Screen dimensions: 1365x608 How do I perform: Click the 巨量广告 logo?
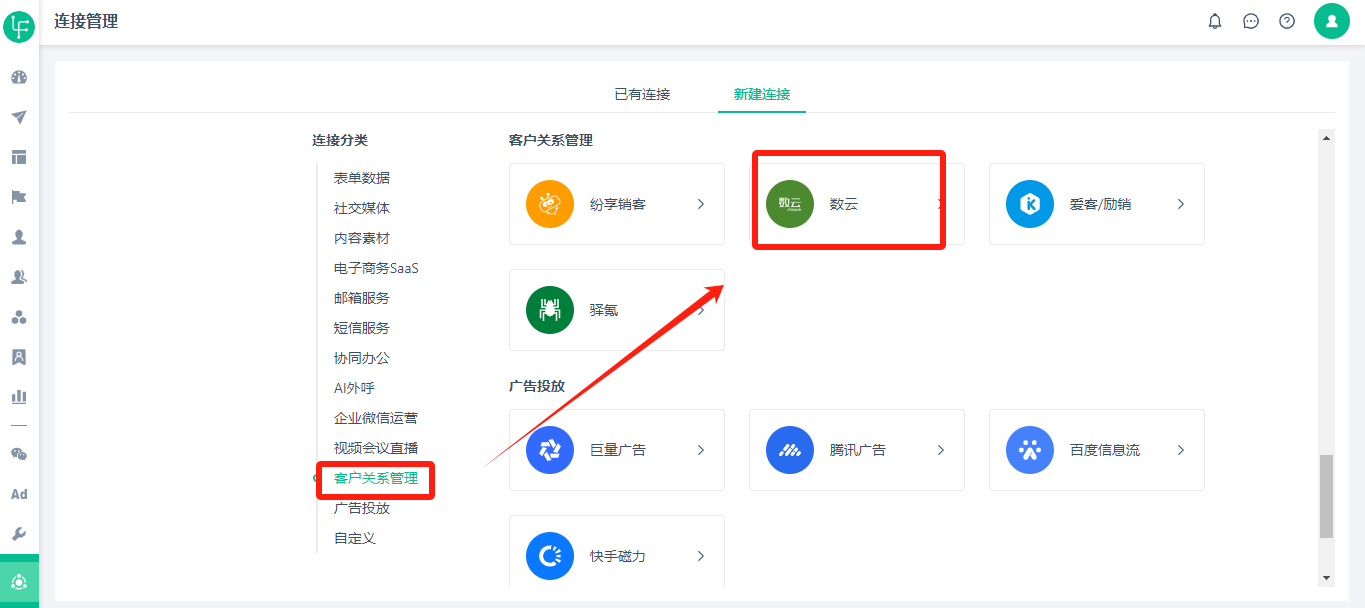pyautogui.click(x=550, y=450)
